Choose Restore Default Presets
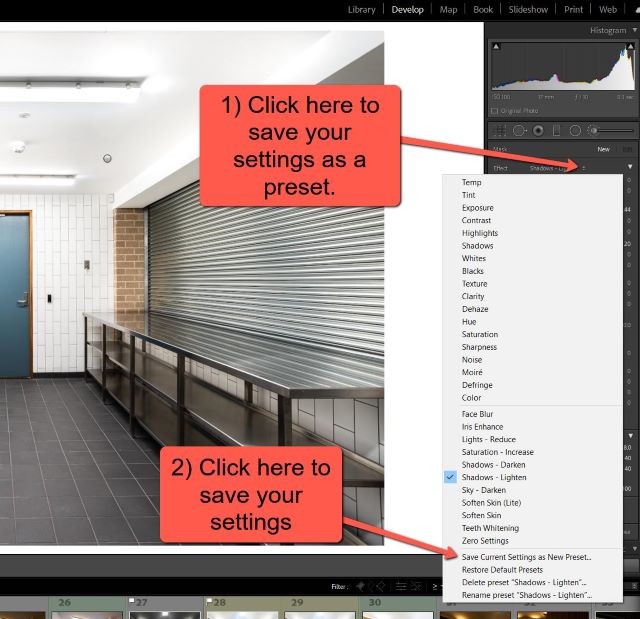The width and height of the screenshot is (640, 619). (502, 570)
